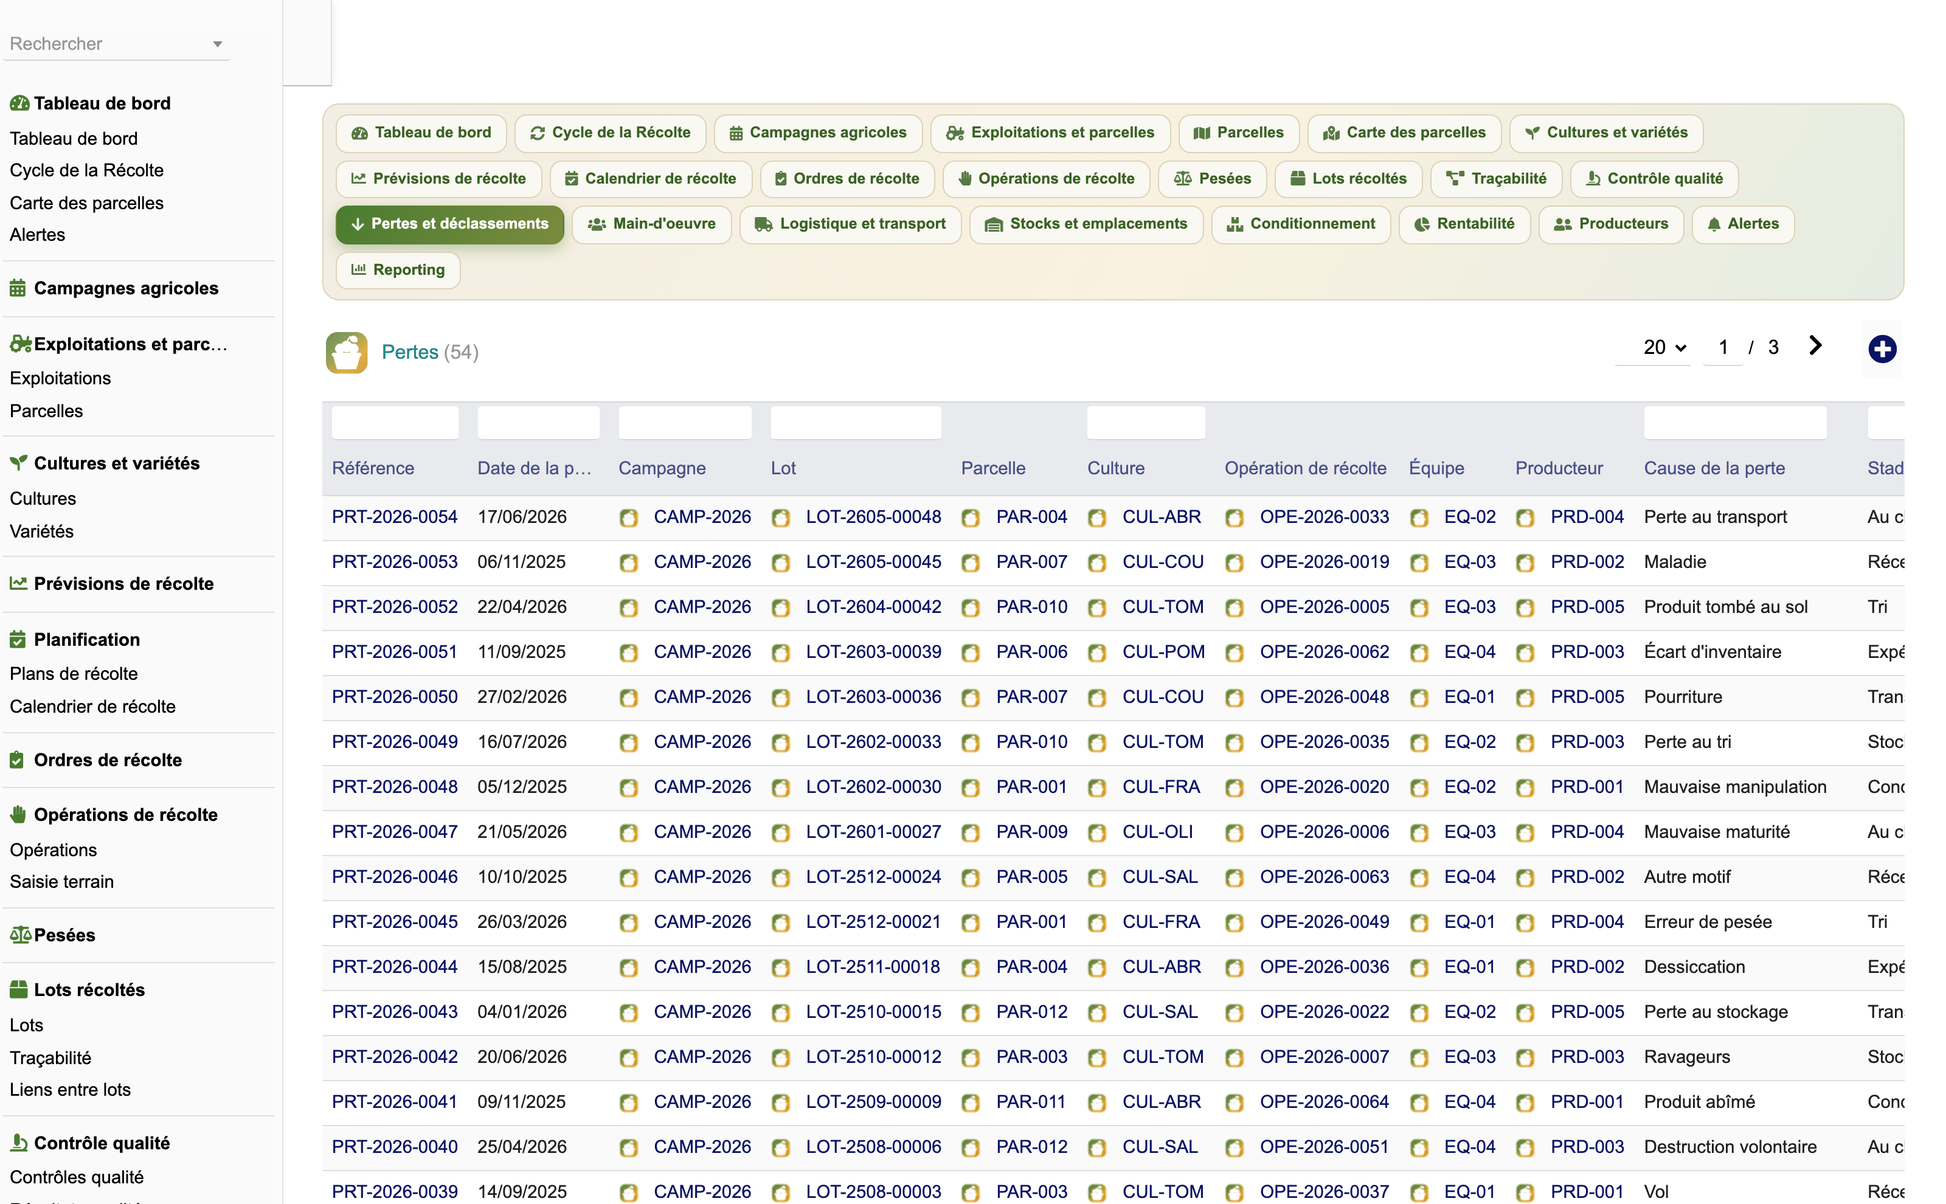
Task: Click lot icon beside LOT-2512-00024
Action: click(781, 878)
